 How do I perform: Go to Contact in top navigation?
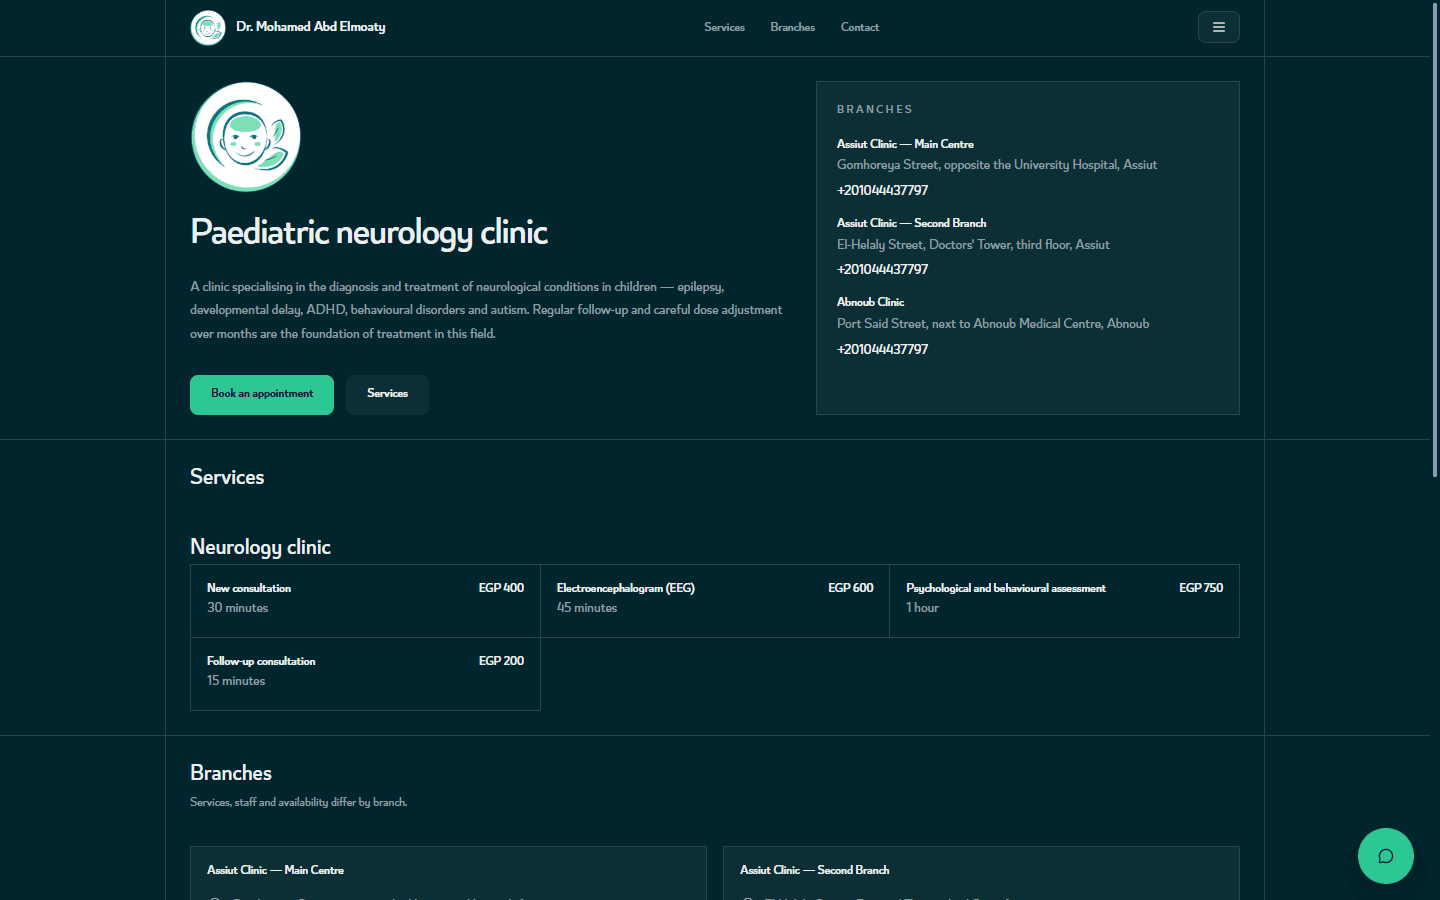click(x=860, y=27)
